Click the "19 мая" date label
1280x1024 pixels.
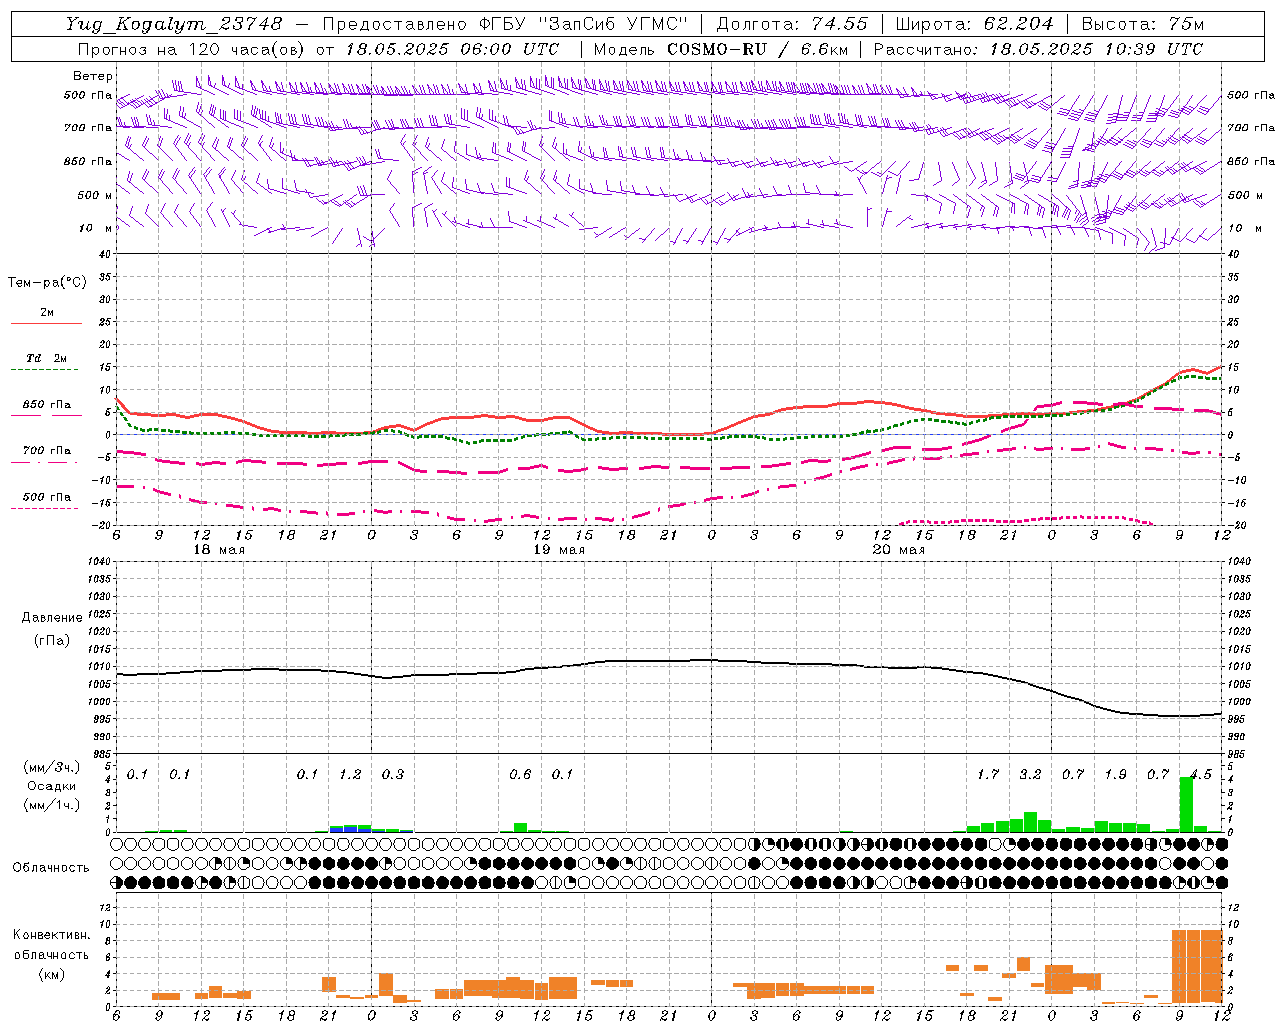(x=558, y=550)
